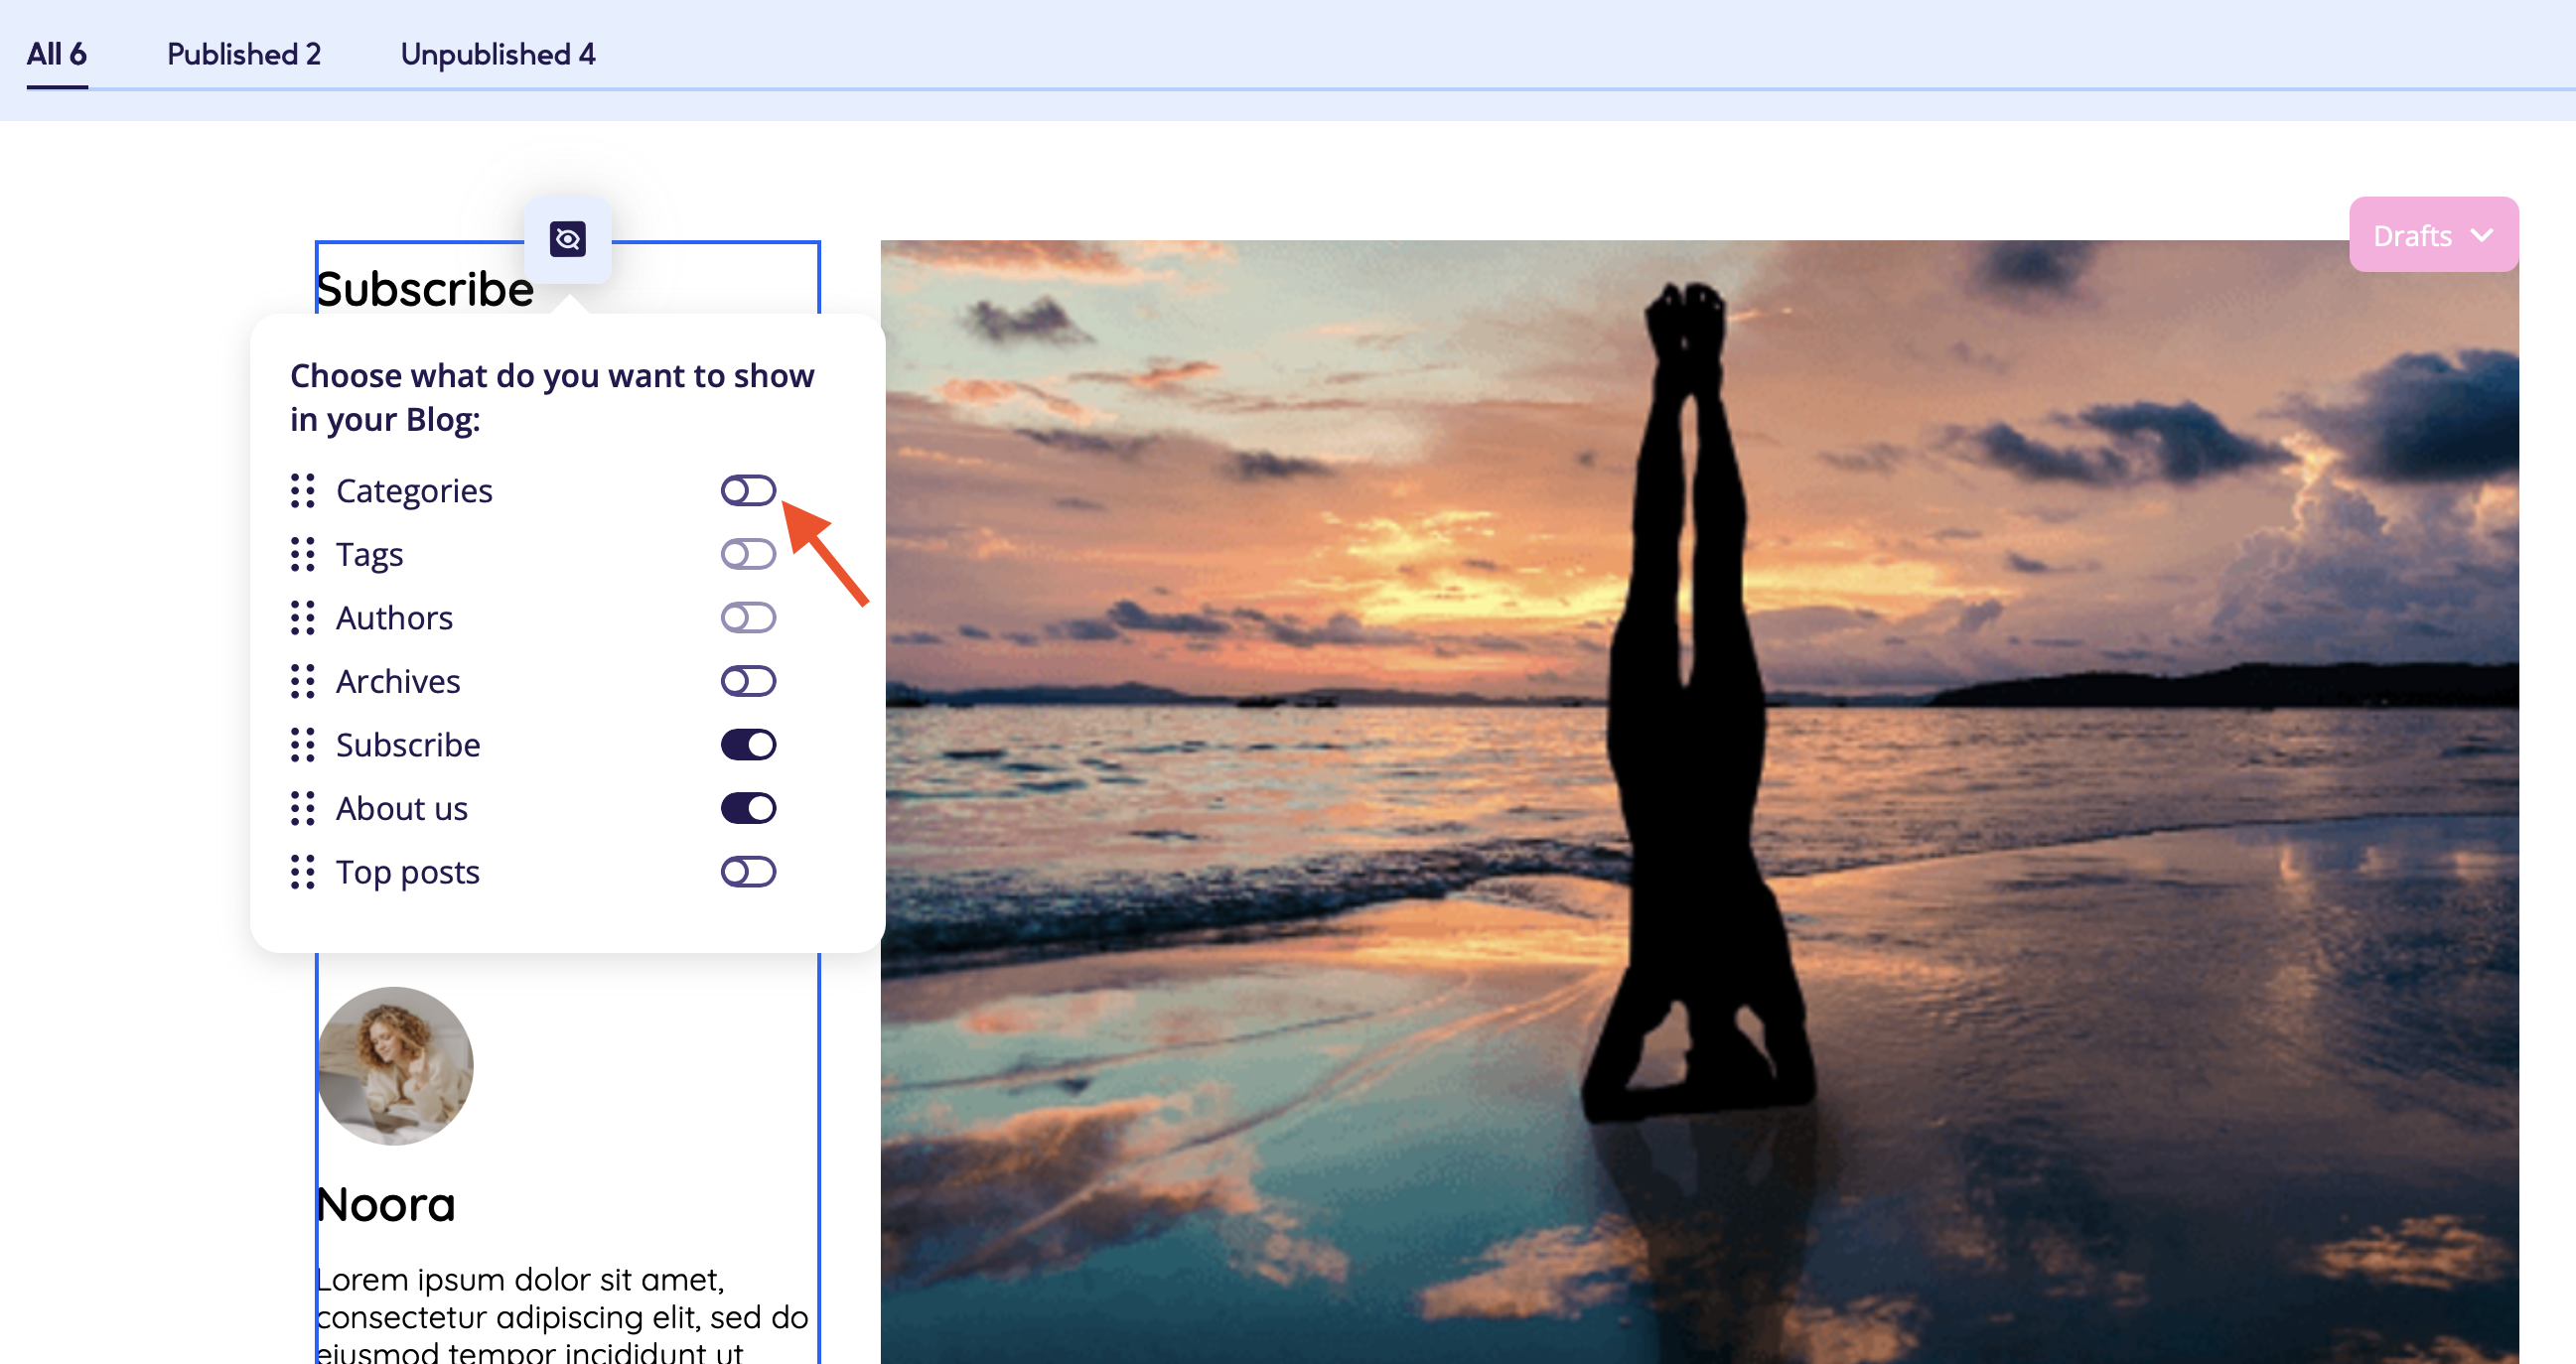Screen dimensions: 2576x1364
Task: Click the 'Tags' label in the popup
Action: point(369,555)
